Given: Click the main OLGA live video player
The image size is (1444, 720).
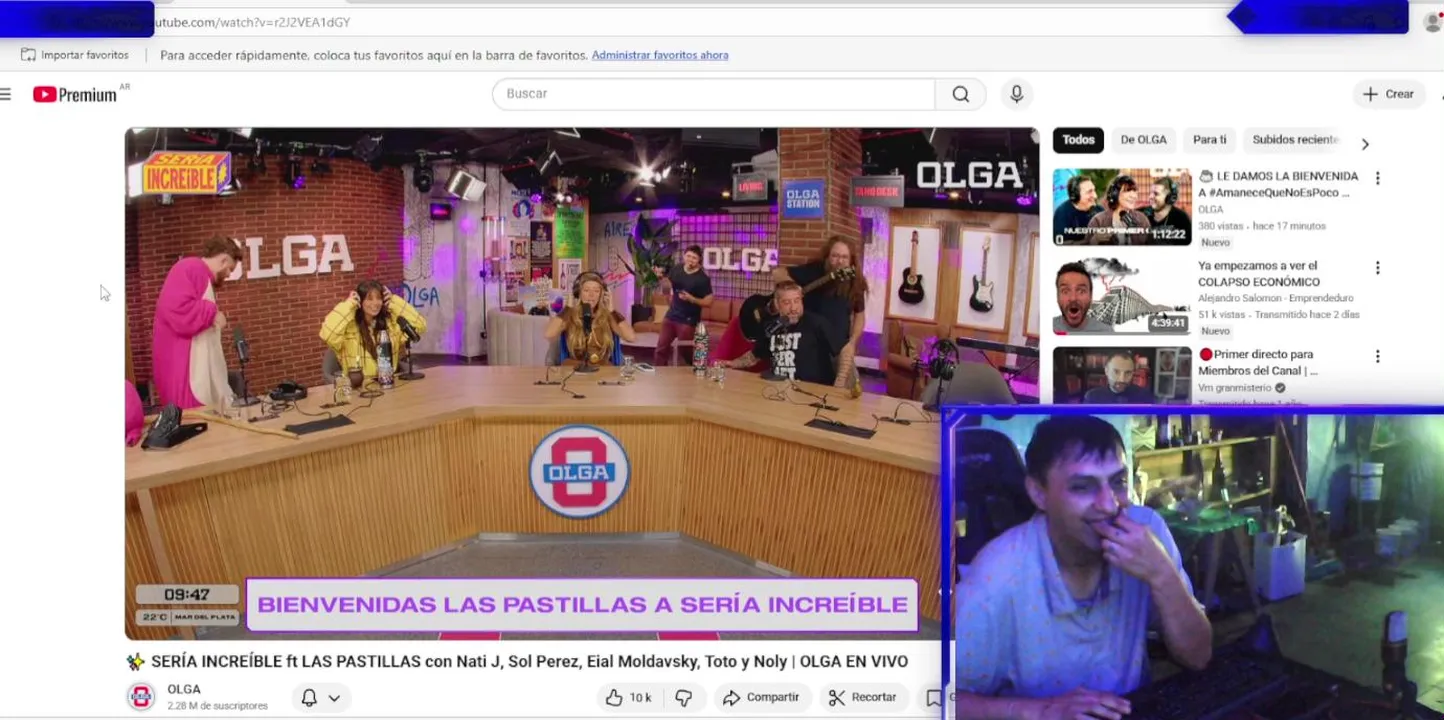Looking at the screenshot, I should (581, 383).
